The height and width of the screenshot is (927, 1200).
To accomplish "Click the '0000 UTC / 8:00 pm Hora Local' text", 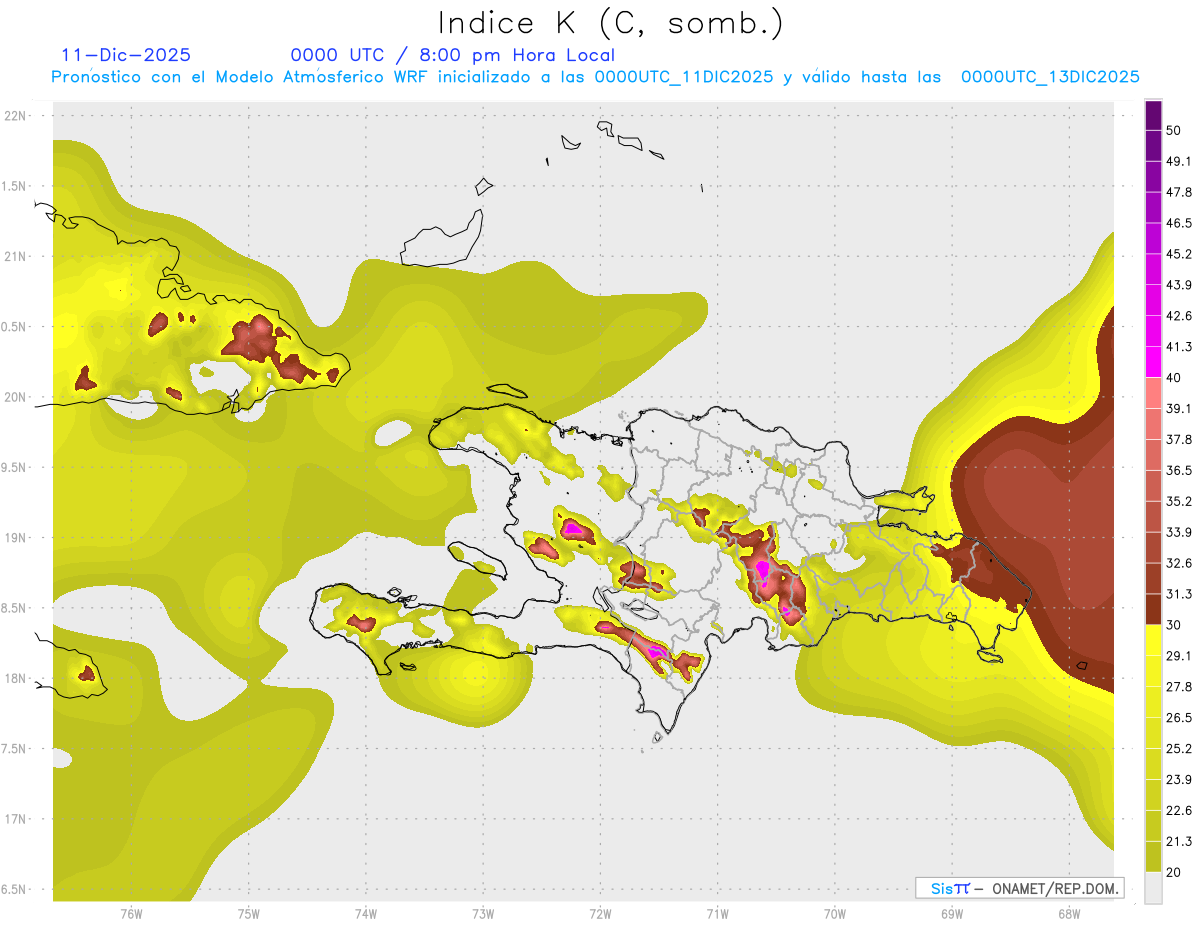I will [x=453, y=55].
